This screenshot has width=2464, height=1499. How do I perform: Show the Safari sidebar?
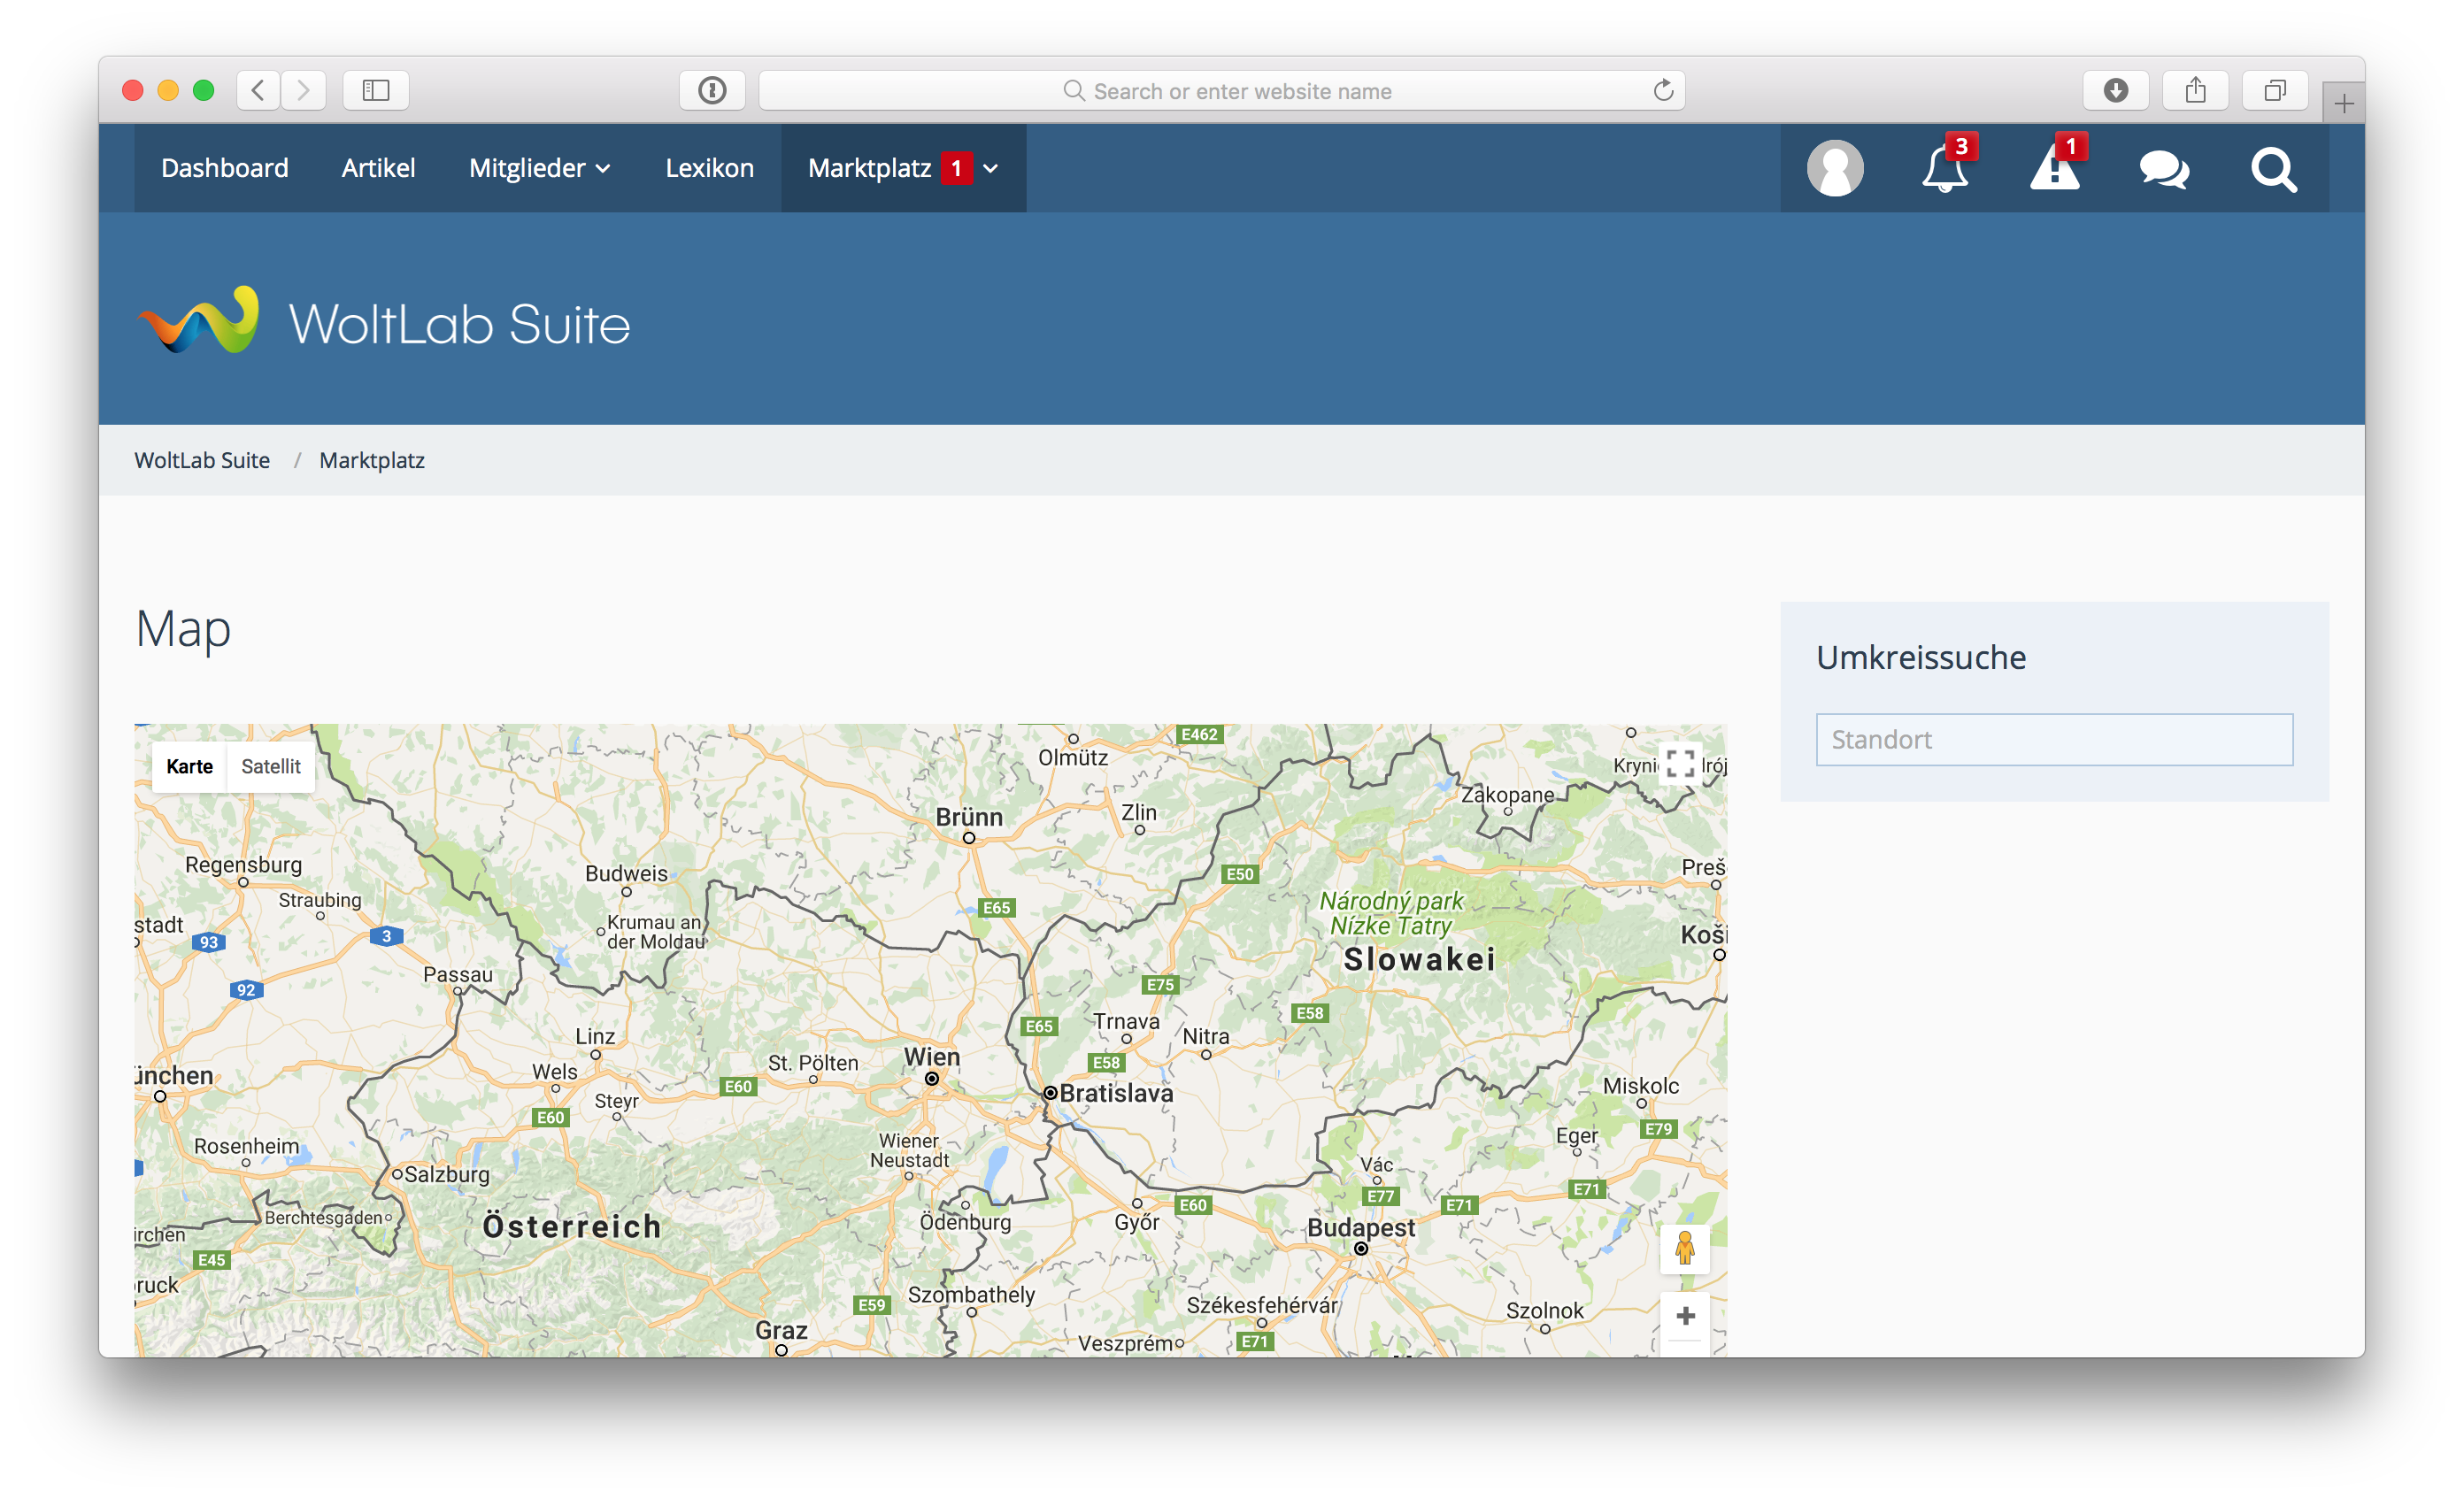(x=376, y=91)
